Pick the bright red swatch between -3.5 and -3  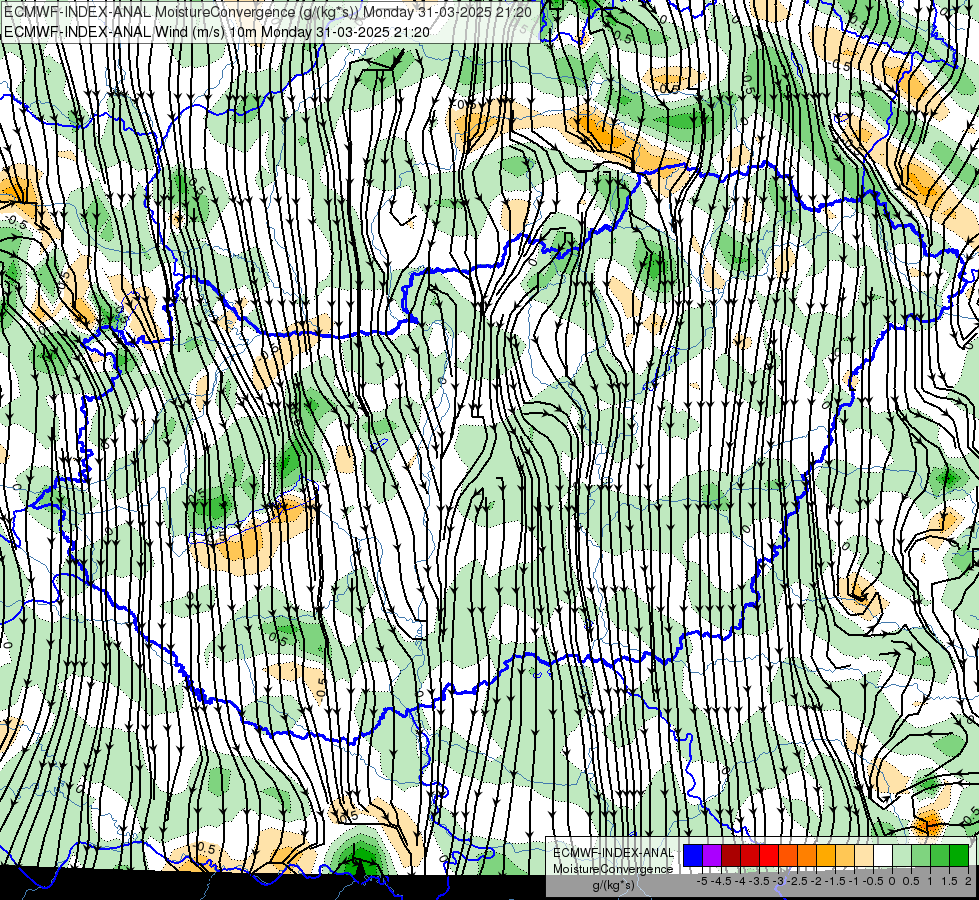(x=769, y=856)
